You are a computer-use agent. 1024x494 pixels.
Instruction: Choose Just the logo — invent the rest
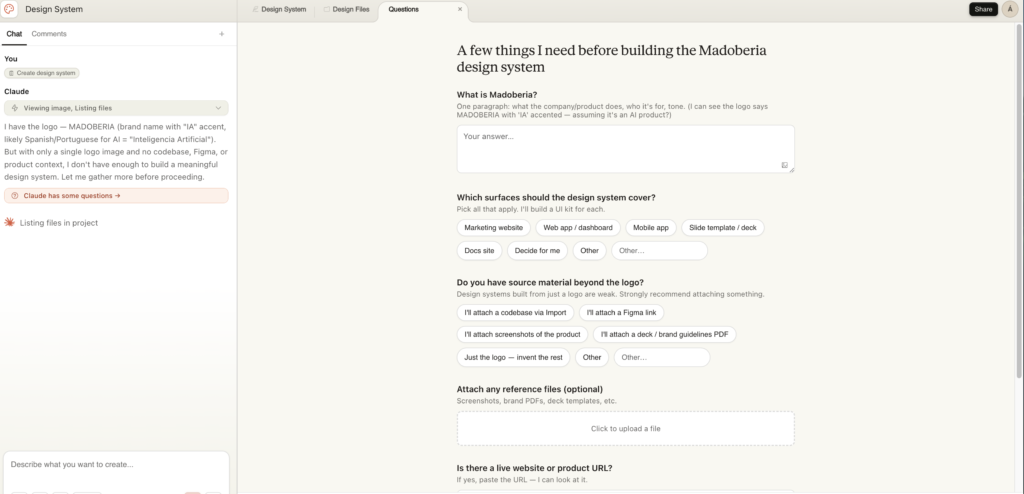511,357
